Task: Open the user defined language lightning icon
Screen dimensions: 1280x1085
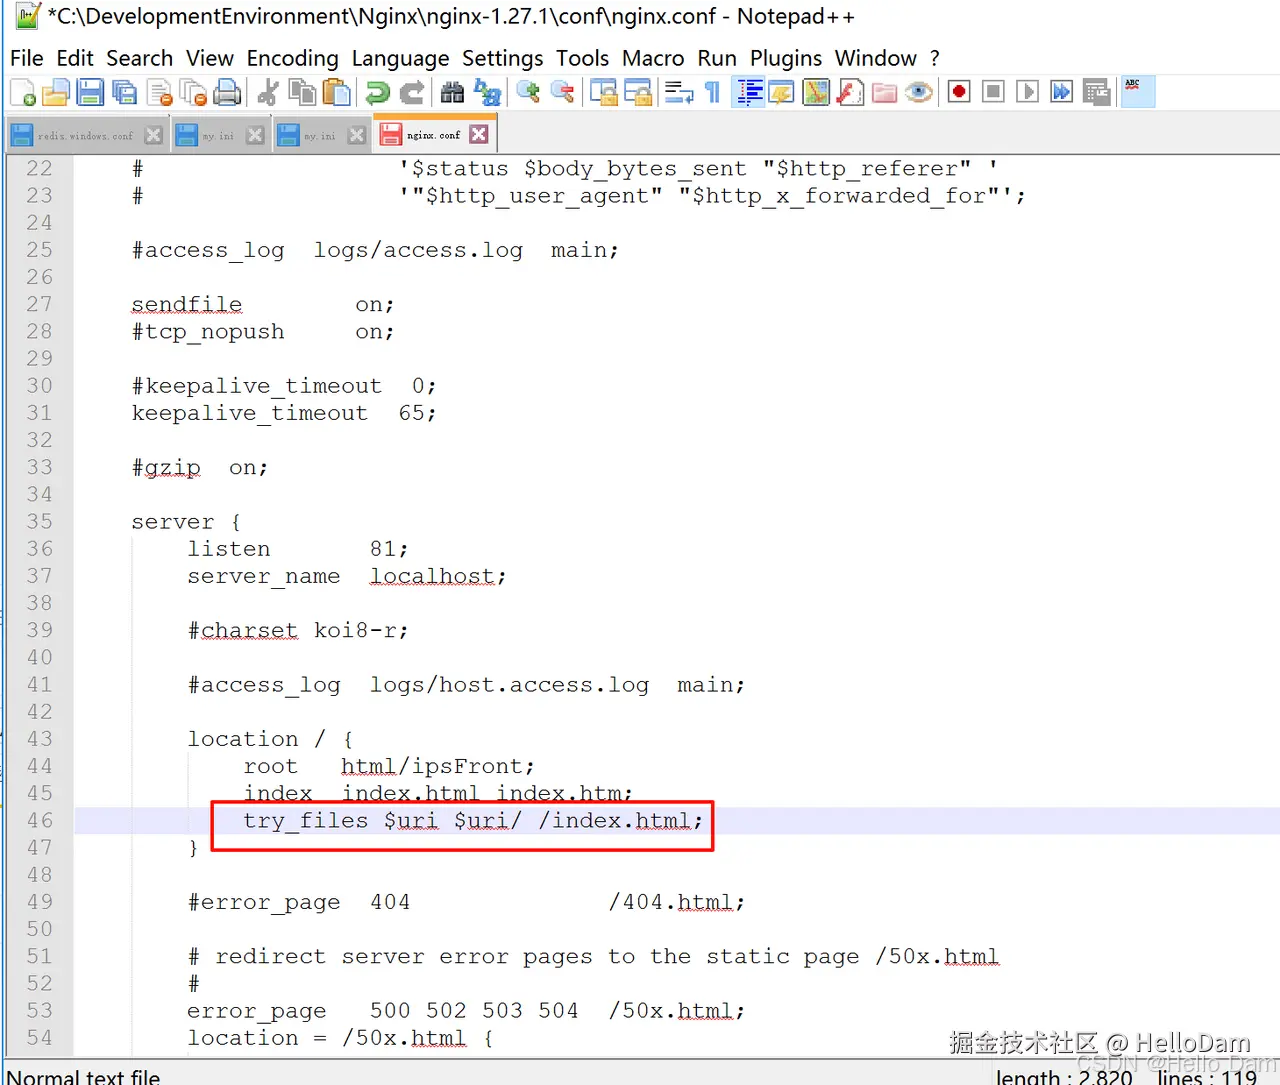Action: pos(782,93)
